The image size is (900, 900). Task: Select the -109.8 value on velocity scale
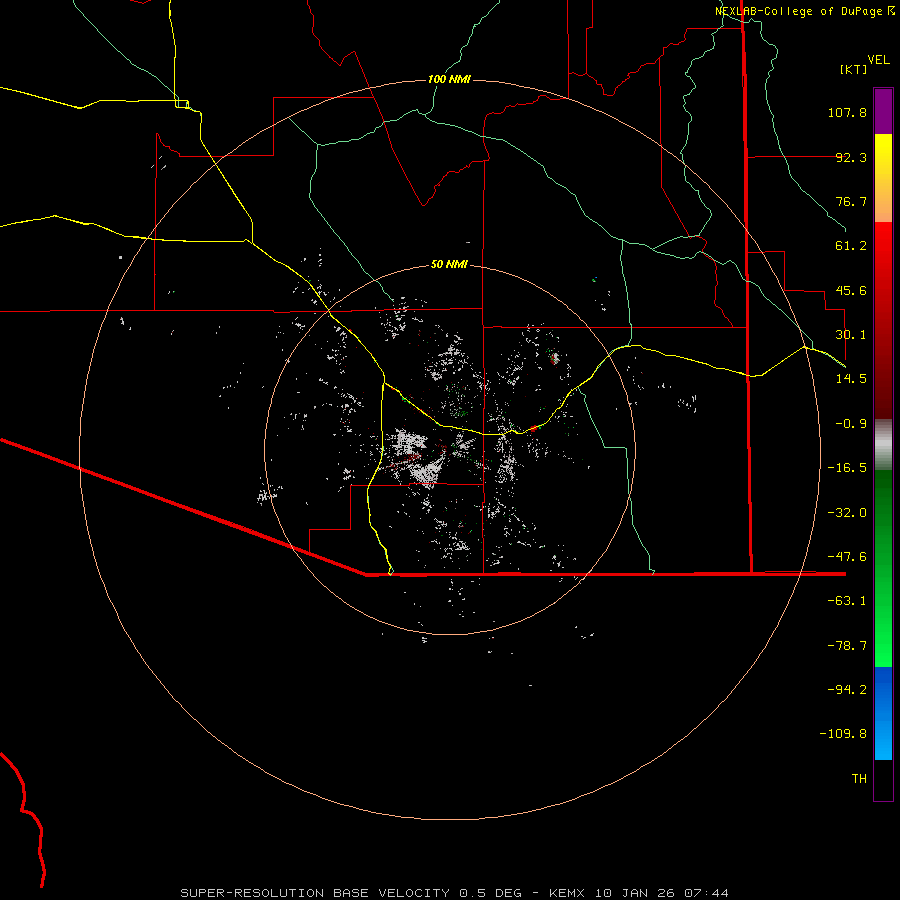[x=843, y=734]
